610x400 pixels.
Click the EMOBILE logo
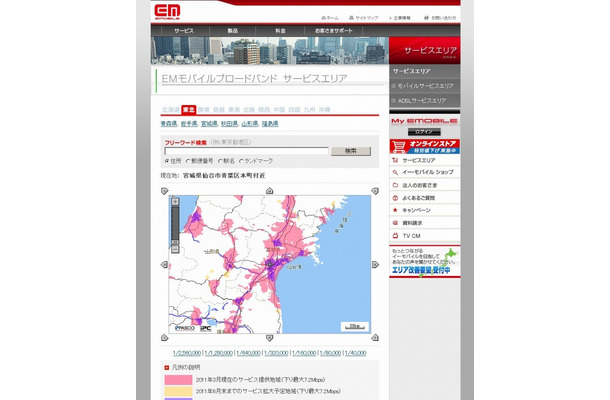pos(167,12)
